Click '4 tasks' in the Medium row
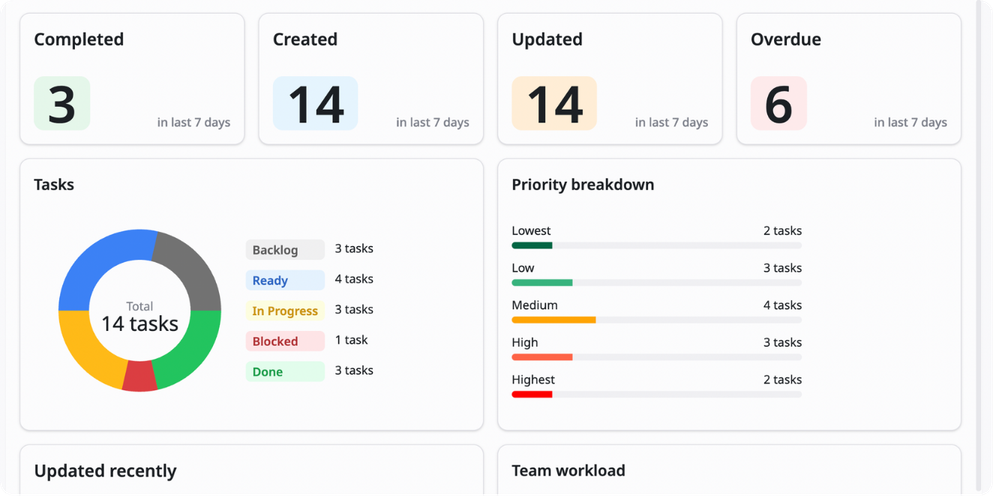 (782, 306)
